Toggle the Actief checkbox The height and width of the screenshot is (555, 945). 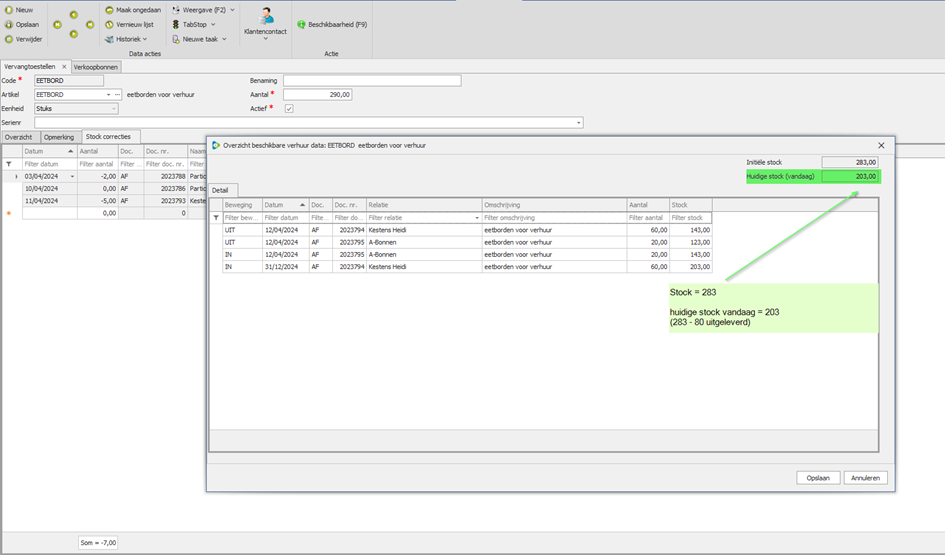(x=289, y=109)
